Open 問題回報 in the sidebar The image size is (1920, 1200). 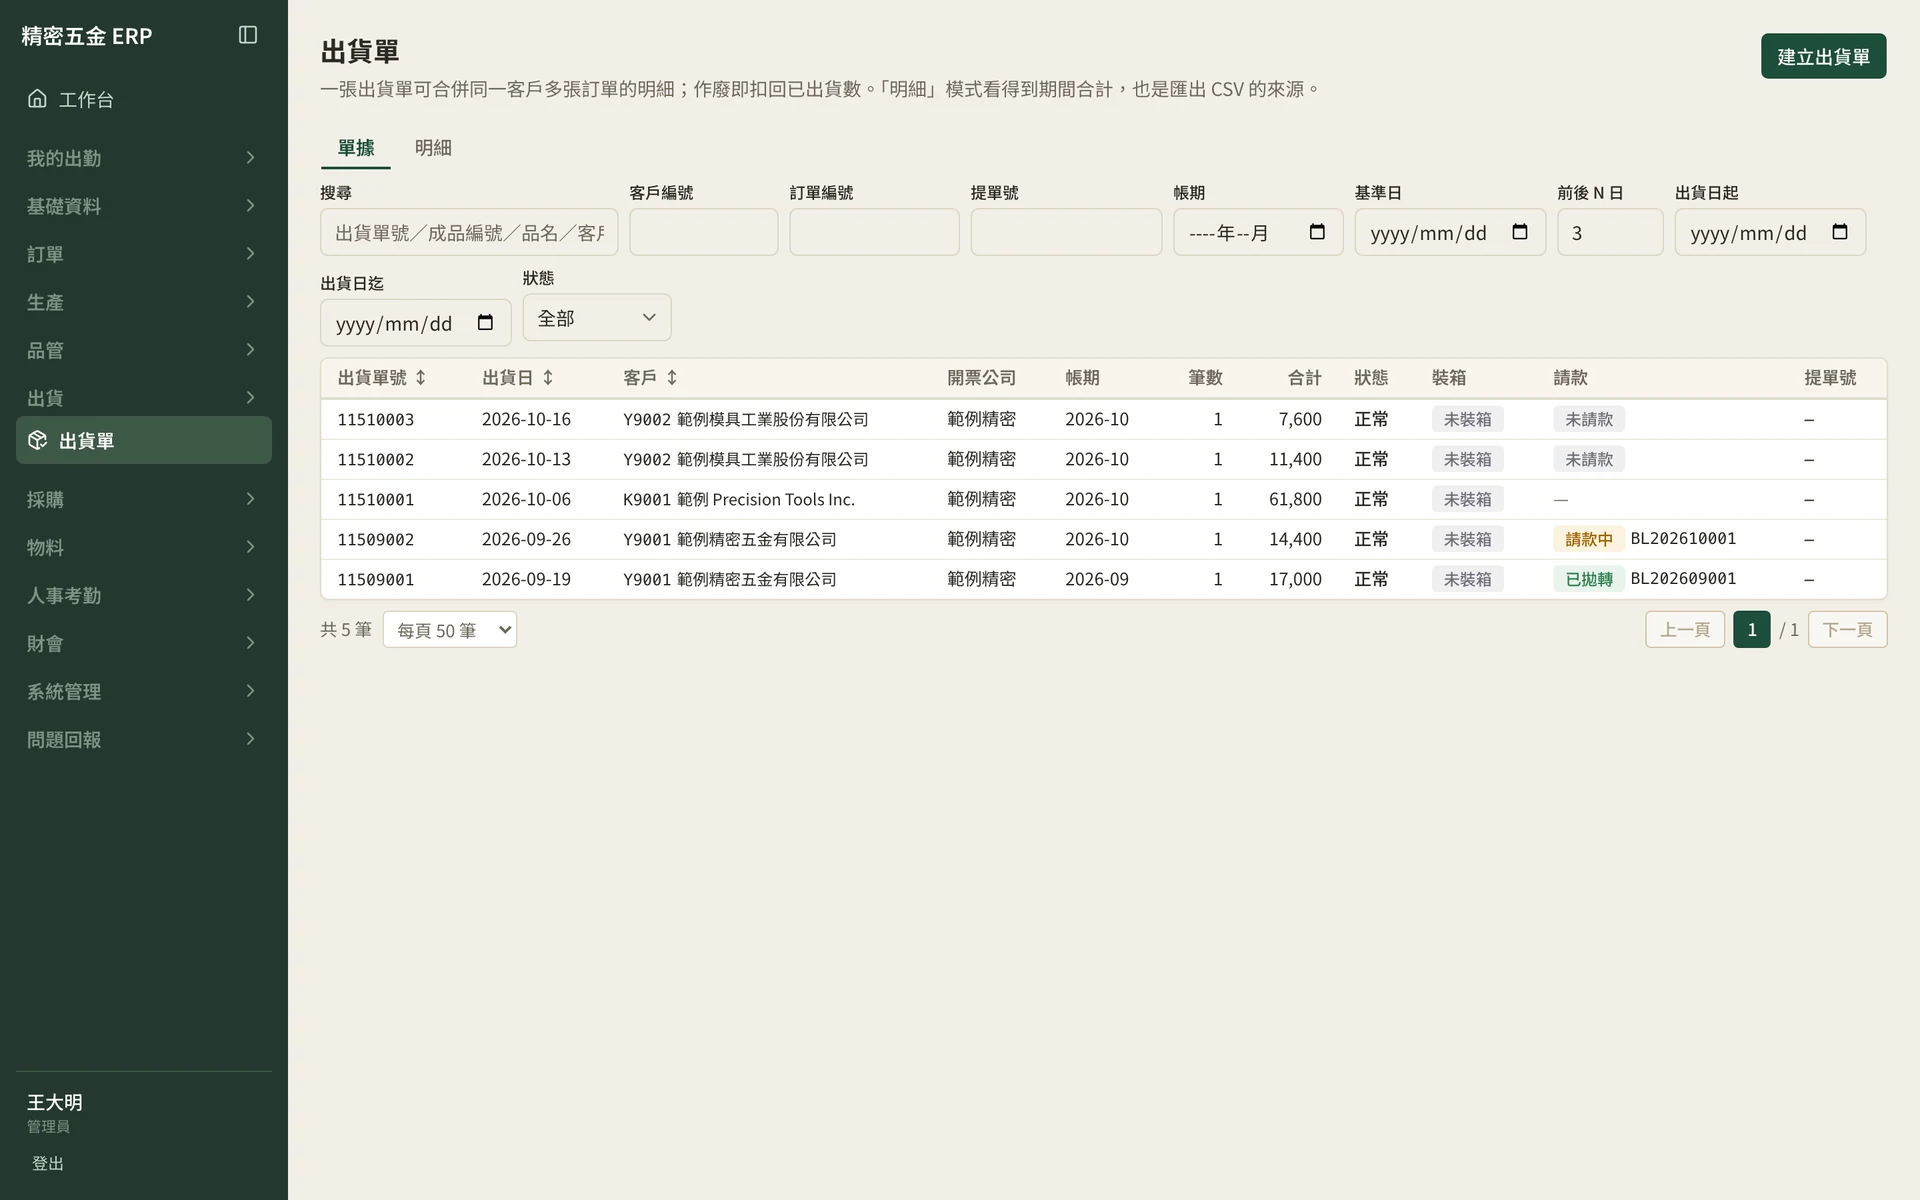coord(144,739)
